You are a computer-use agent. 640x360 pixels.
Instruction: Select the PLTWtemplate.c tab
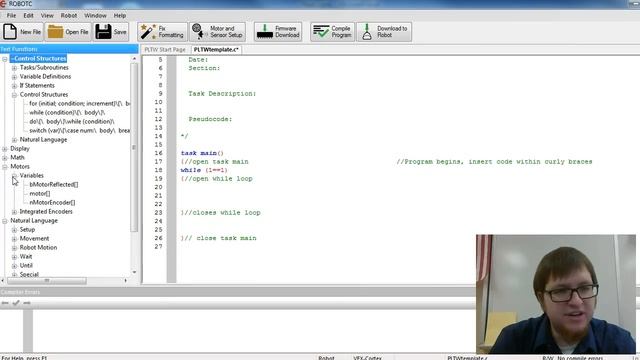click(216, 49)
